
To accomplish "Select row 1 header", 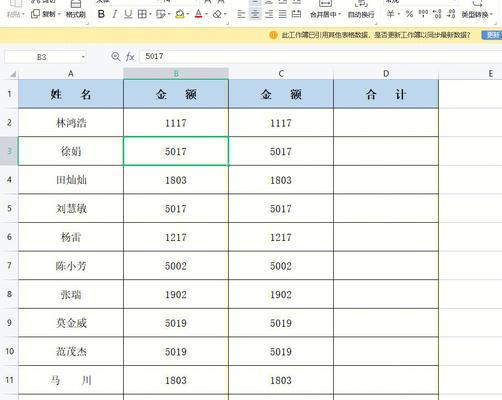I will coord(9,94).
